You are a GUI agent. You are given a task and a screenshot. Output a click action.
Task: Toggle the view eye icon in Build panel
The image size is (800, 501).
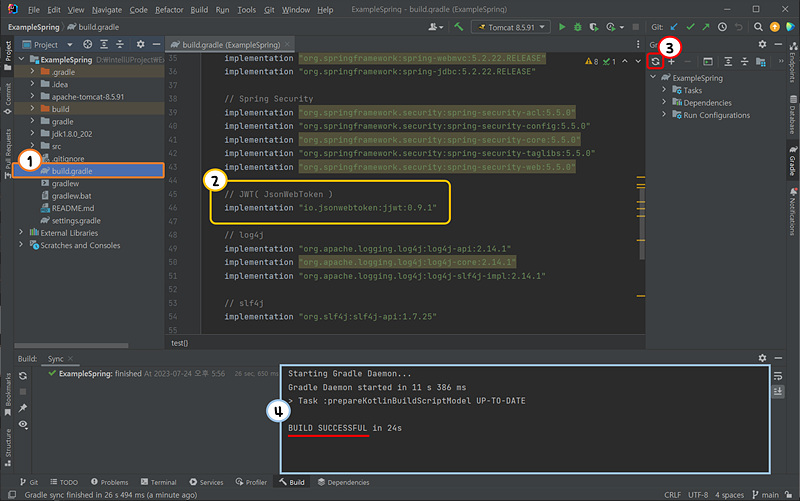[23, 424]
